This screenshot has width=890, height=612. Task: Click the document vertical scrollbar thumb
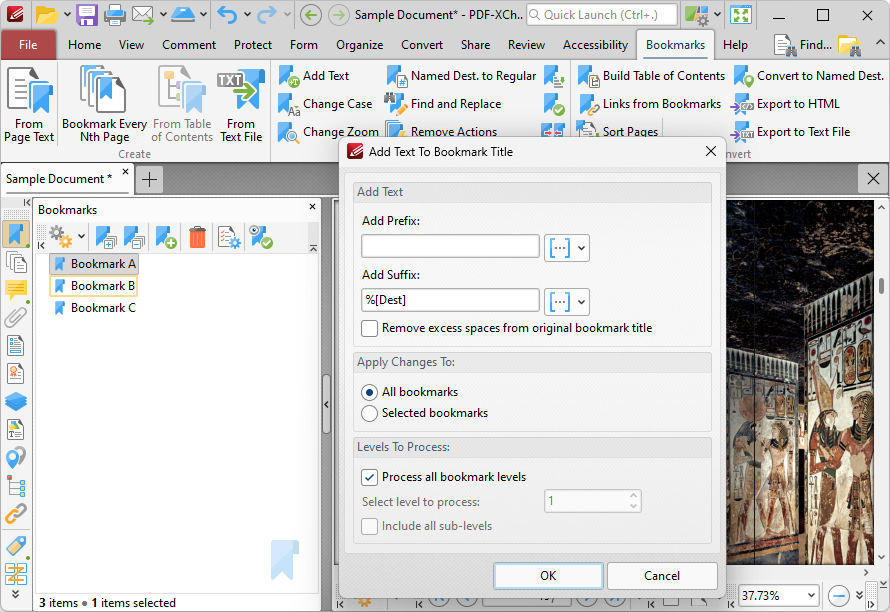[881, 286]
